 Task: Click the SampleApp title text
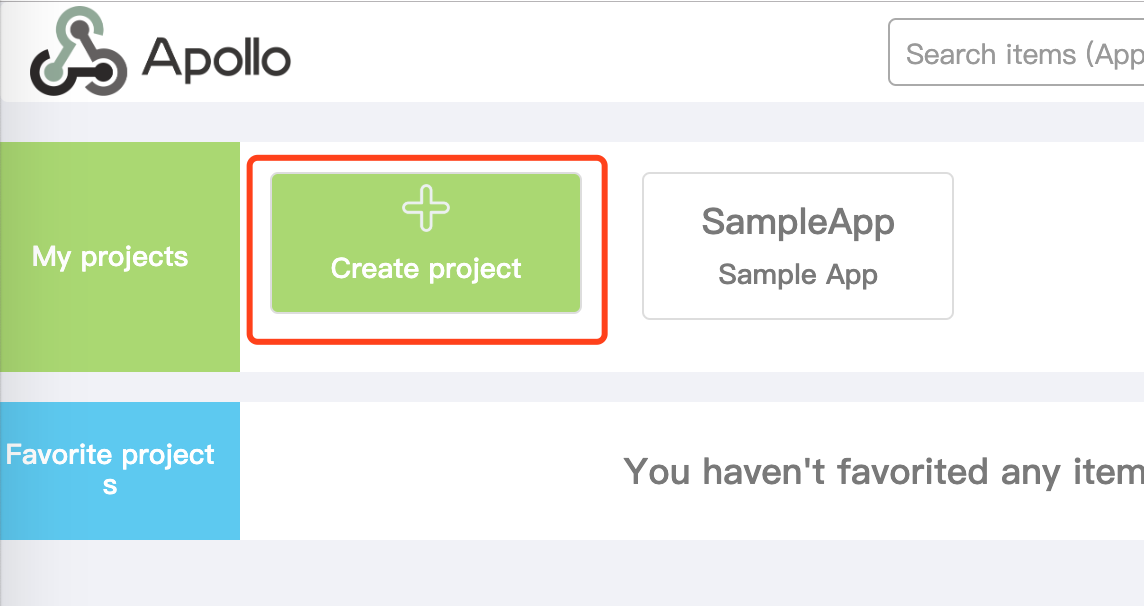coord(797,222)
